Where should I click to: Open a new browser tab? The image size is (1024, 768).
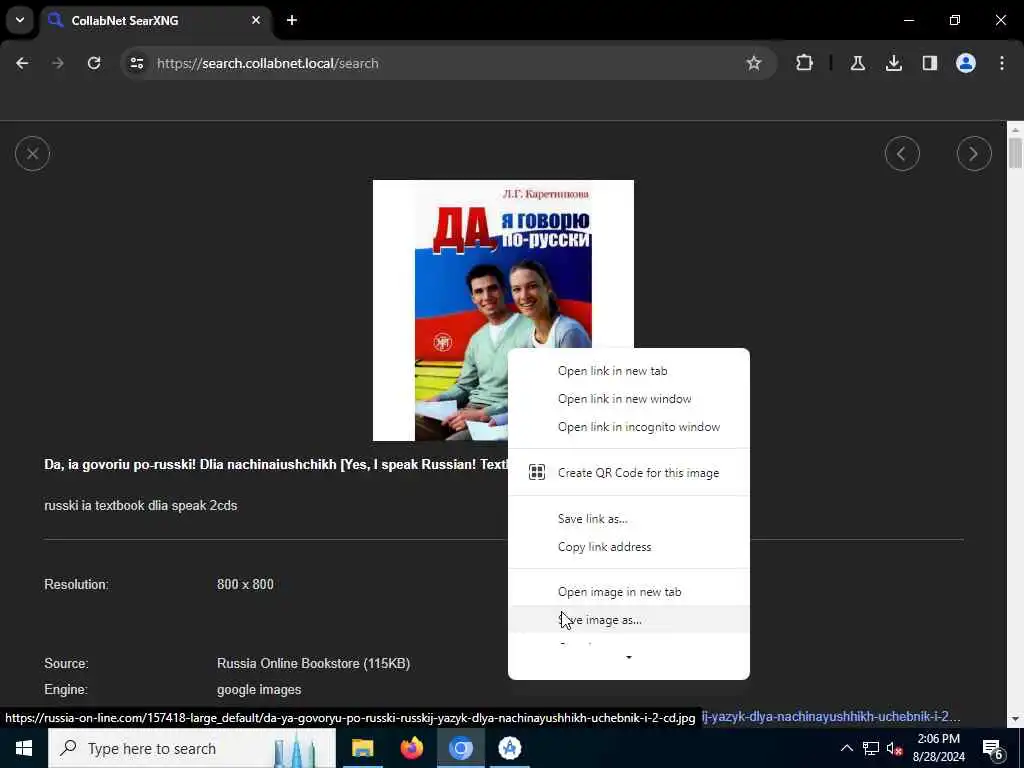point(292,20)
